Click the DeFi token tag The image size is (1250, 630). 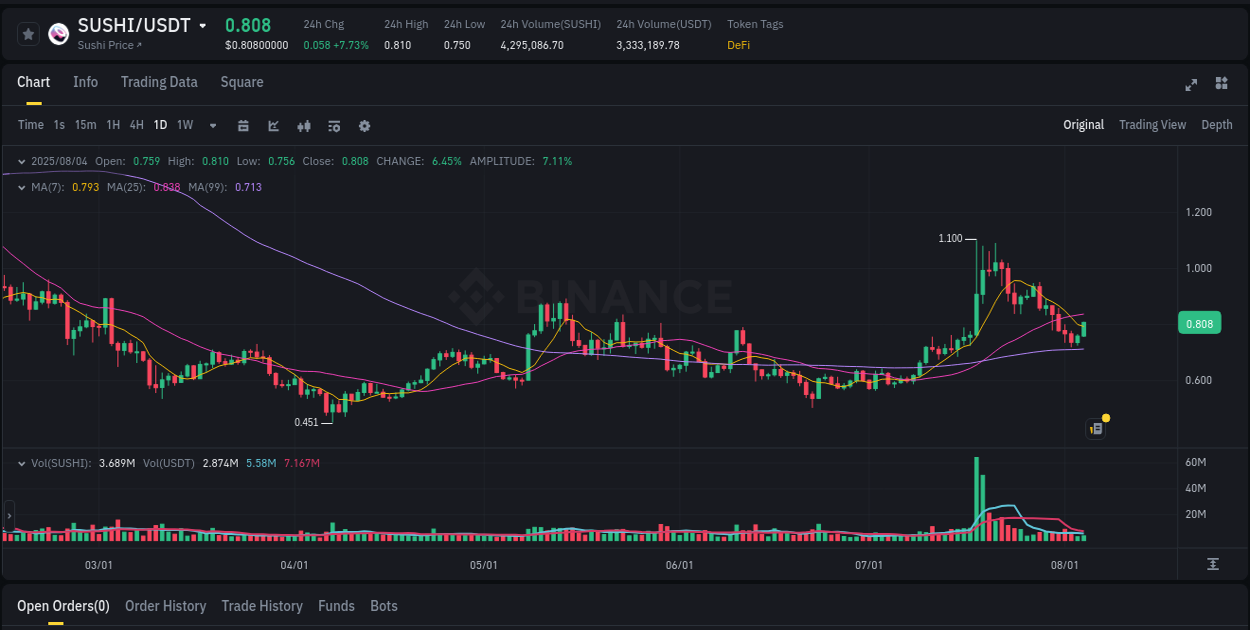click(x=738, y=45)
